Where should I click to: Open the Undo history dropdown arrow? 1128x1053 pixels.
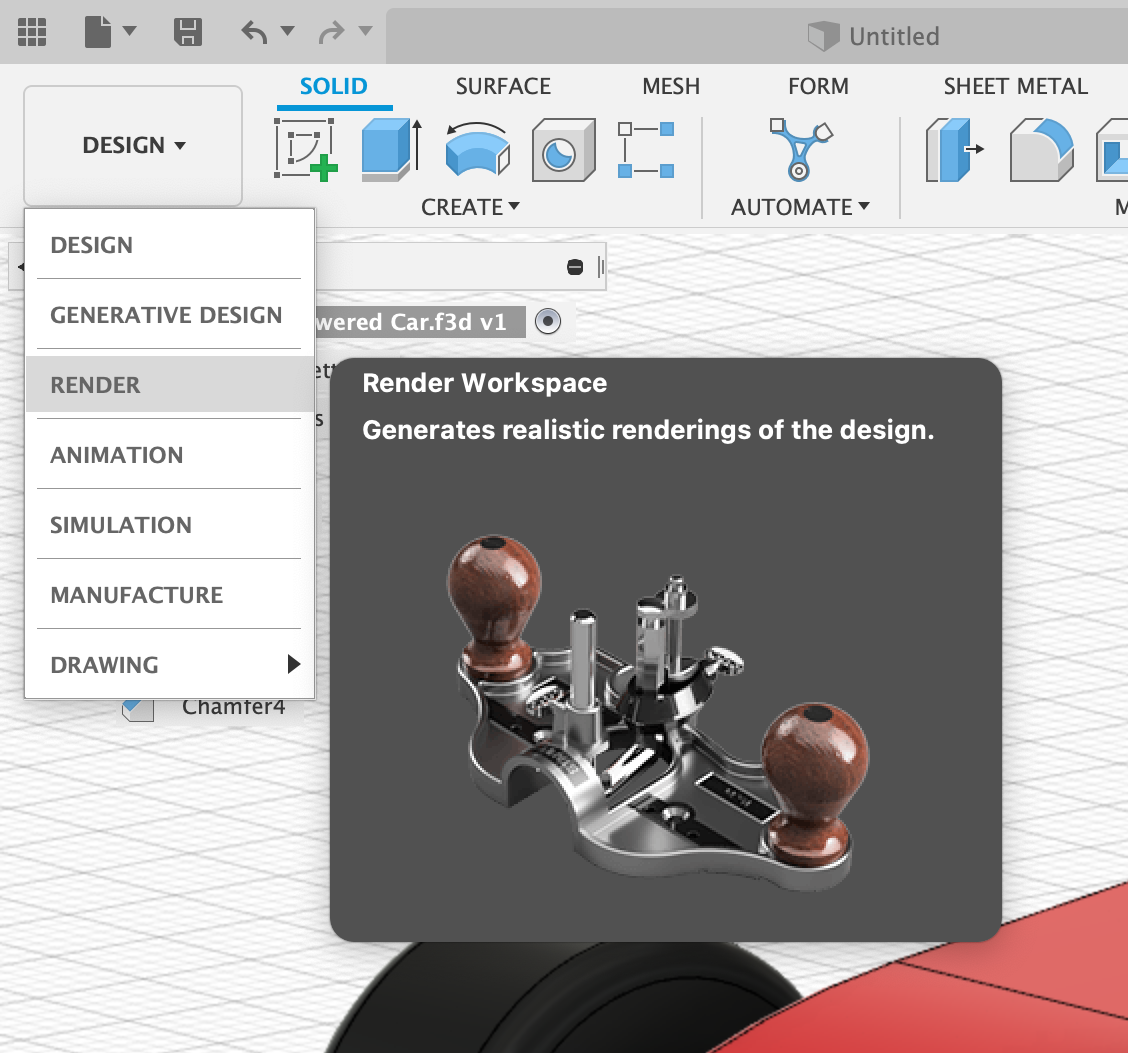(287, 31)
